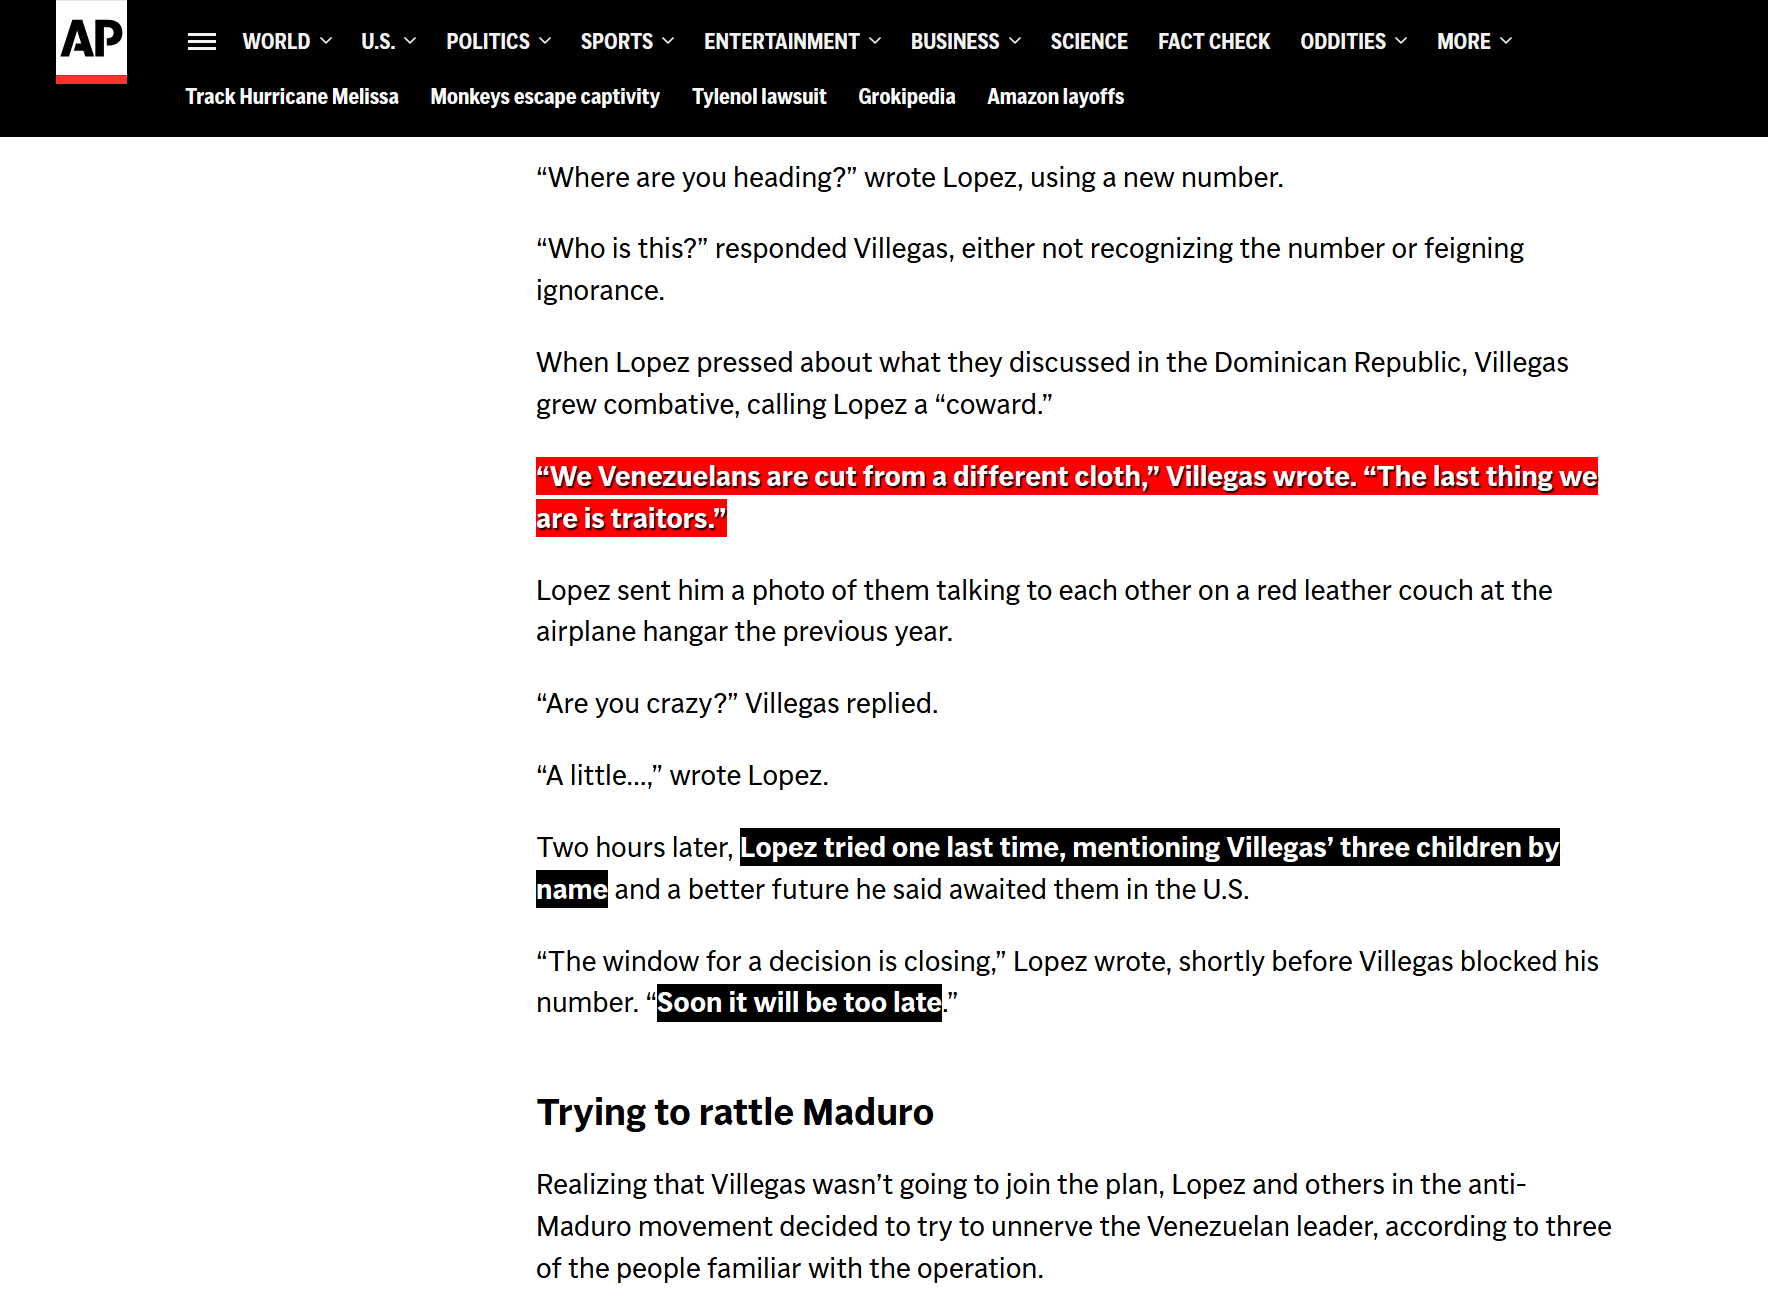Click the '“Are you crazy?” Villegas replied' line
The image size is (1768, 1303).
[x=737, y=704]
